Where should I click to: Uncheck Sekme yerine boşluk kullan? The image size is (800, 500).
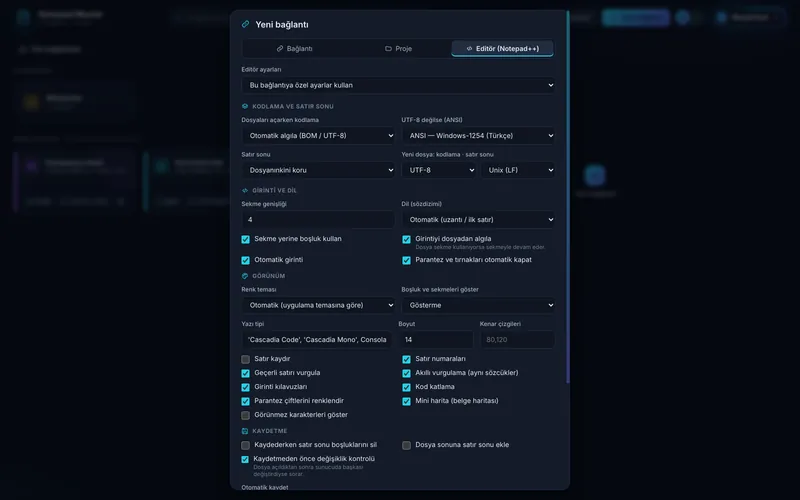[x=245, y=239]
